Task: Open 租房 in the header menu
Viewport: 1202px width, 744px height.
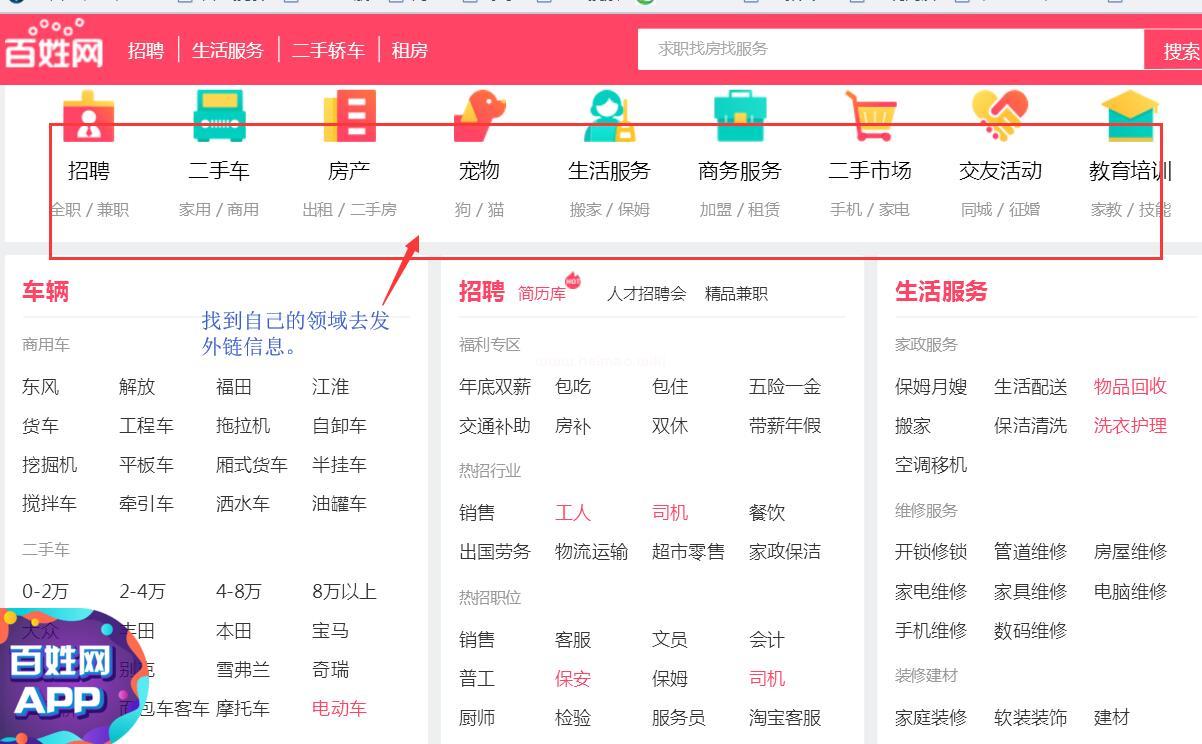Action: point(409,51)
